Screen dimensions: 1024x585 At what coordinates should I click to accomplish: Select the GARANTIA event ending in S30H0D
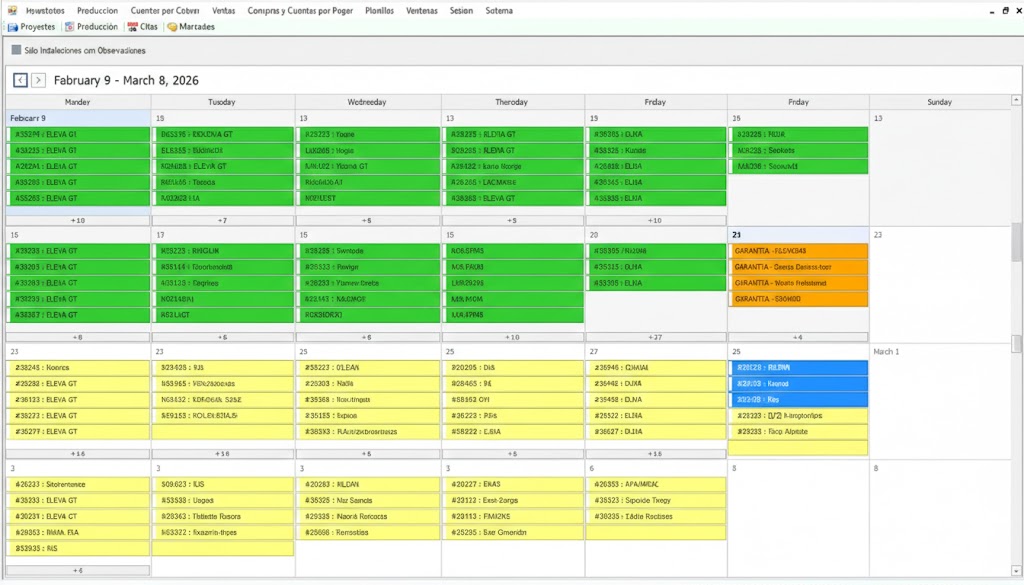(x=798, y=299)
